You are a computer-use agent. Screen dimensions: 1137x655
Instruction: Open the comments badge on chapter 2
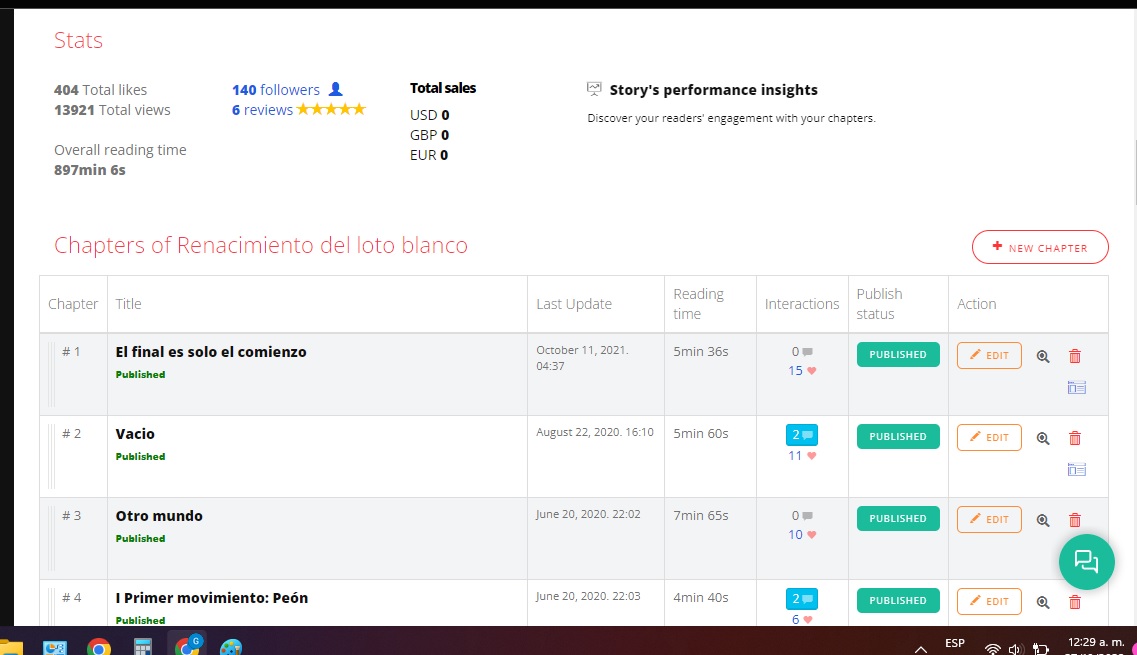coord(802,435)
